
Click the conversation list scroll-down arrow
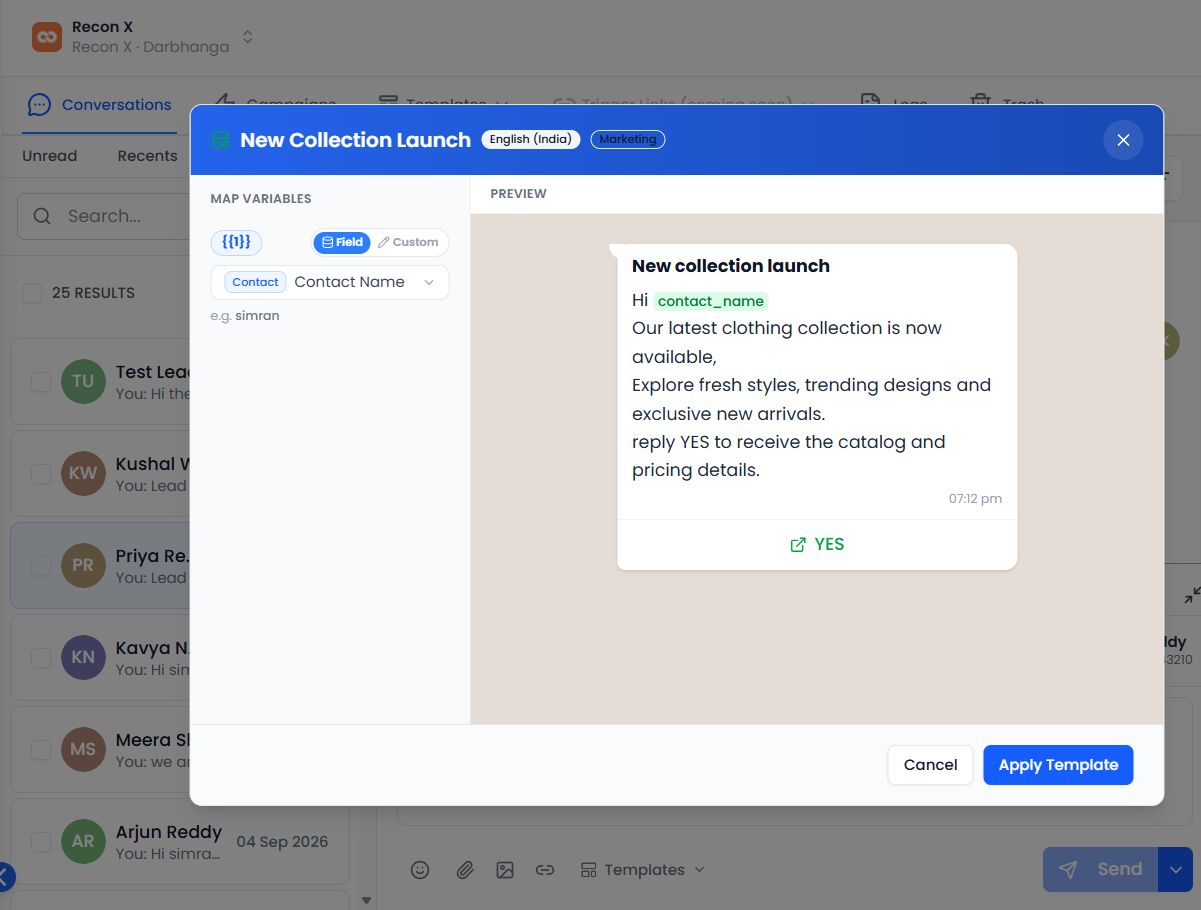point(366,900)
